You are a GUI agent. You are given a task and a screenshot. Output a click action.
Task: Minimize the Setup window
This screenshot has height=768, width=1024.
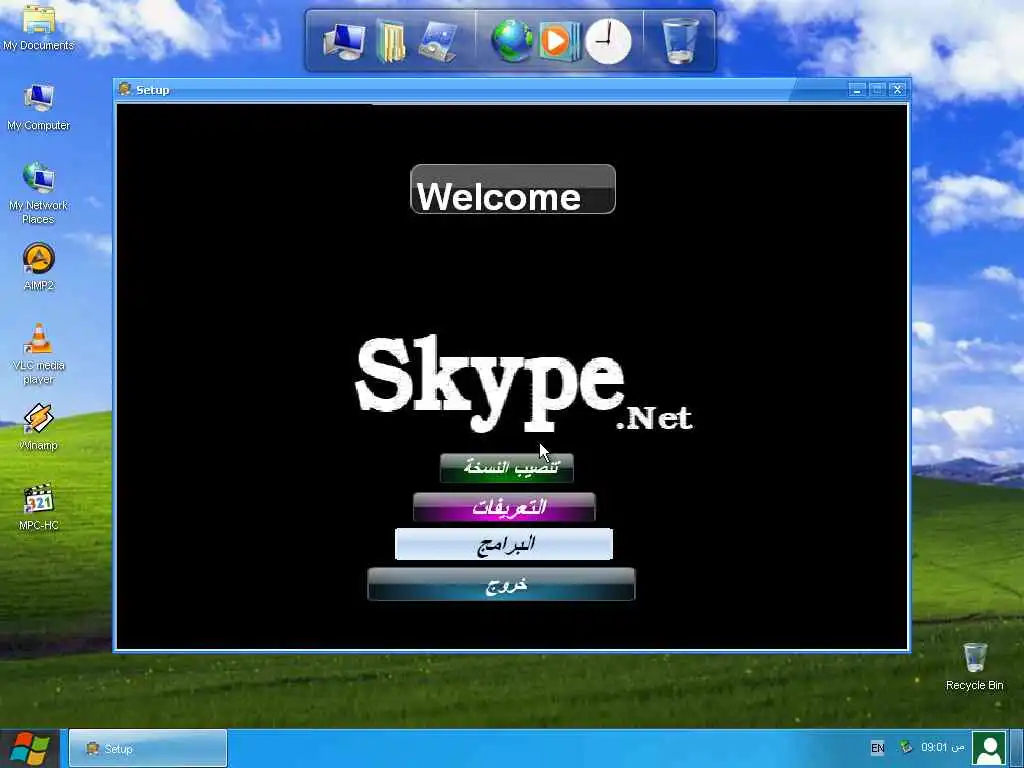pos(857,89)
